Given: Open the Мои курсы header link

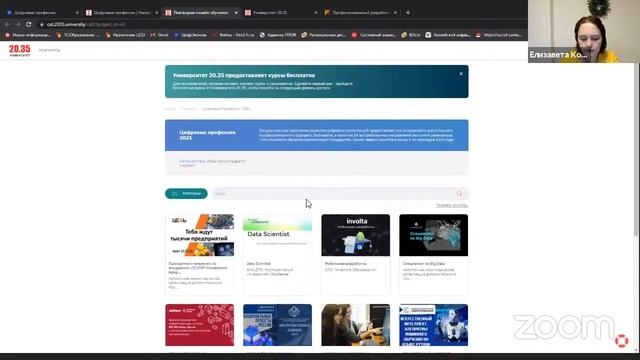Looking at the screenshot, I should tap(49, 50).
